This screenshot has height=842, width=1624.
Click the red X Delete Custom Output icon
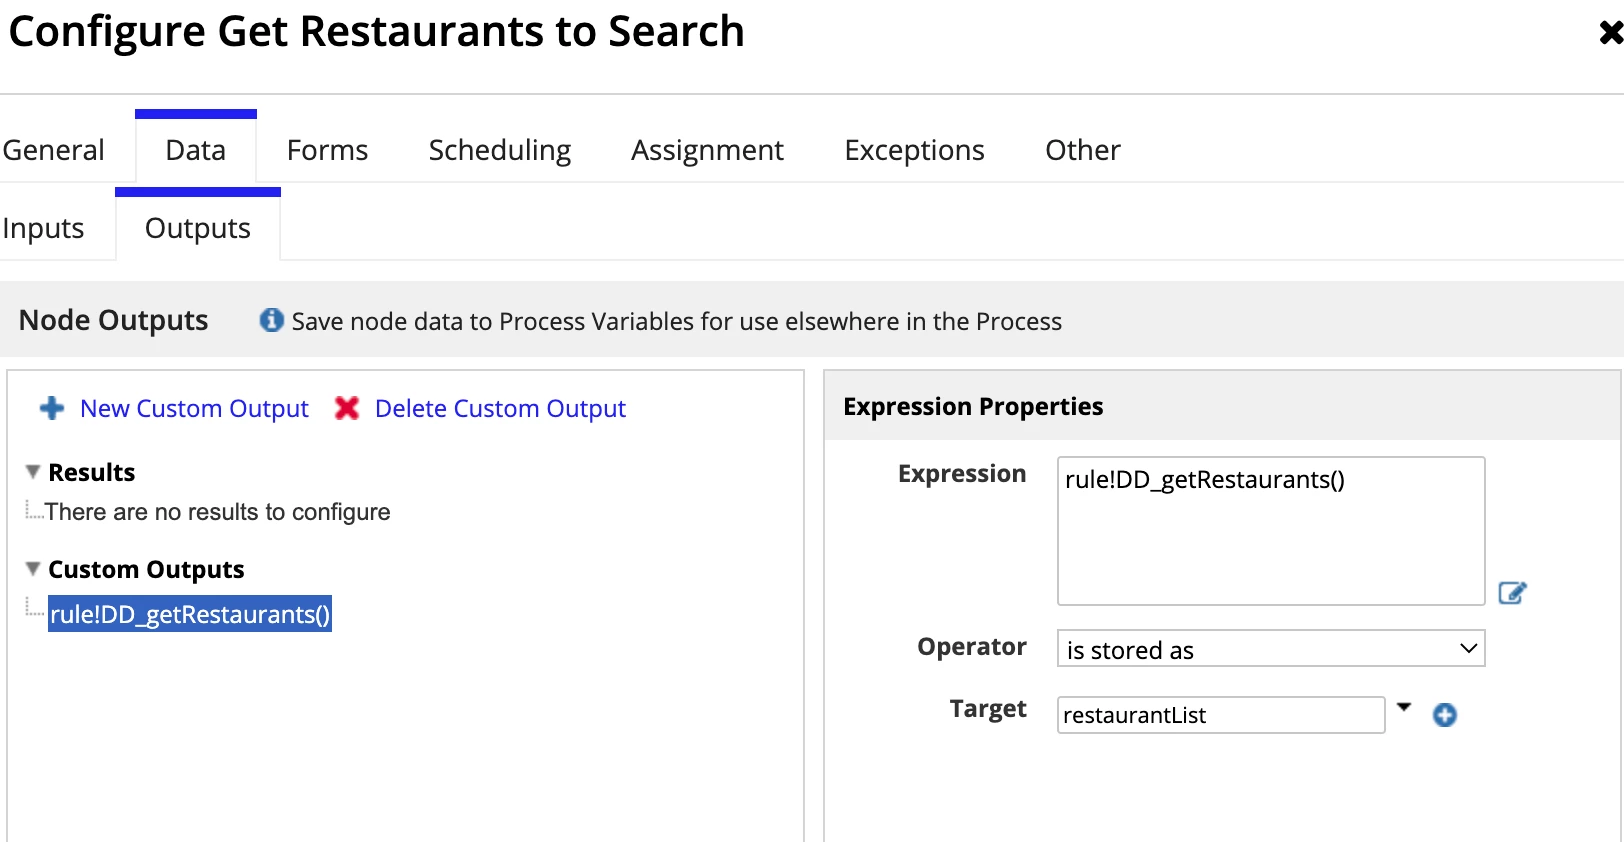coord(347,408)
